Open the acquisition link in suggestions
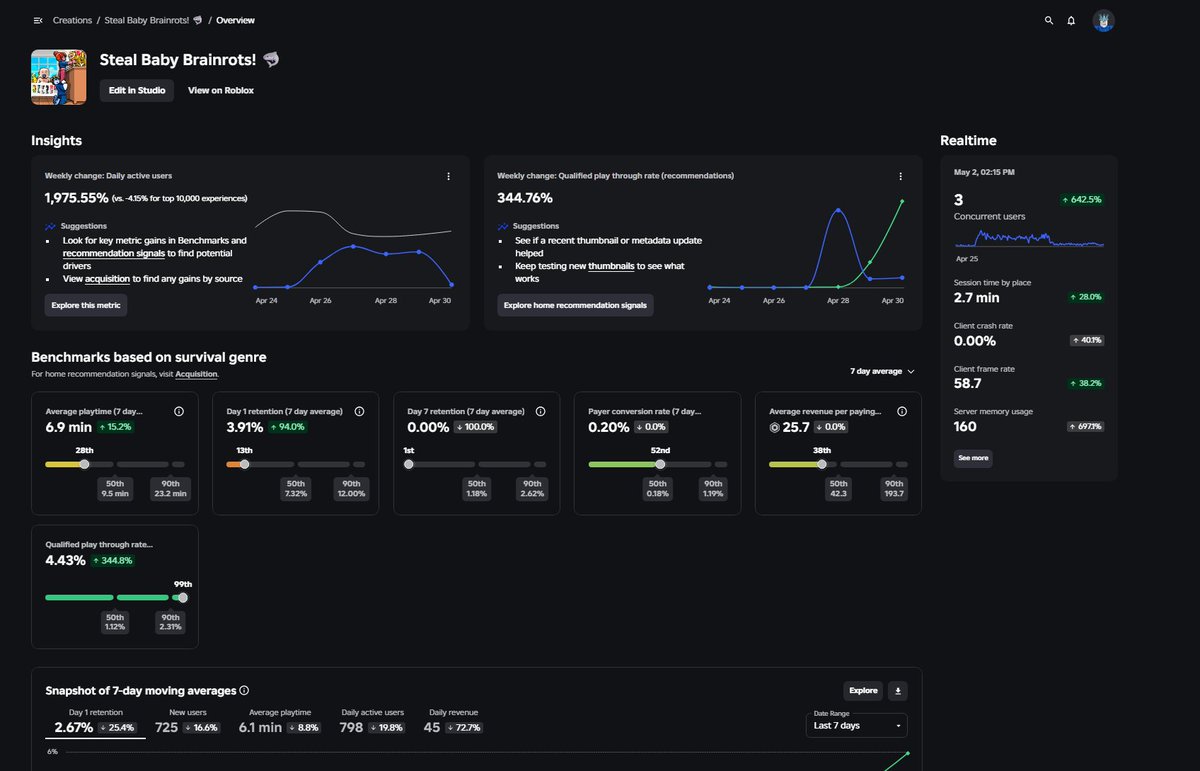 tap(108, 279)
